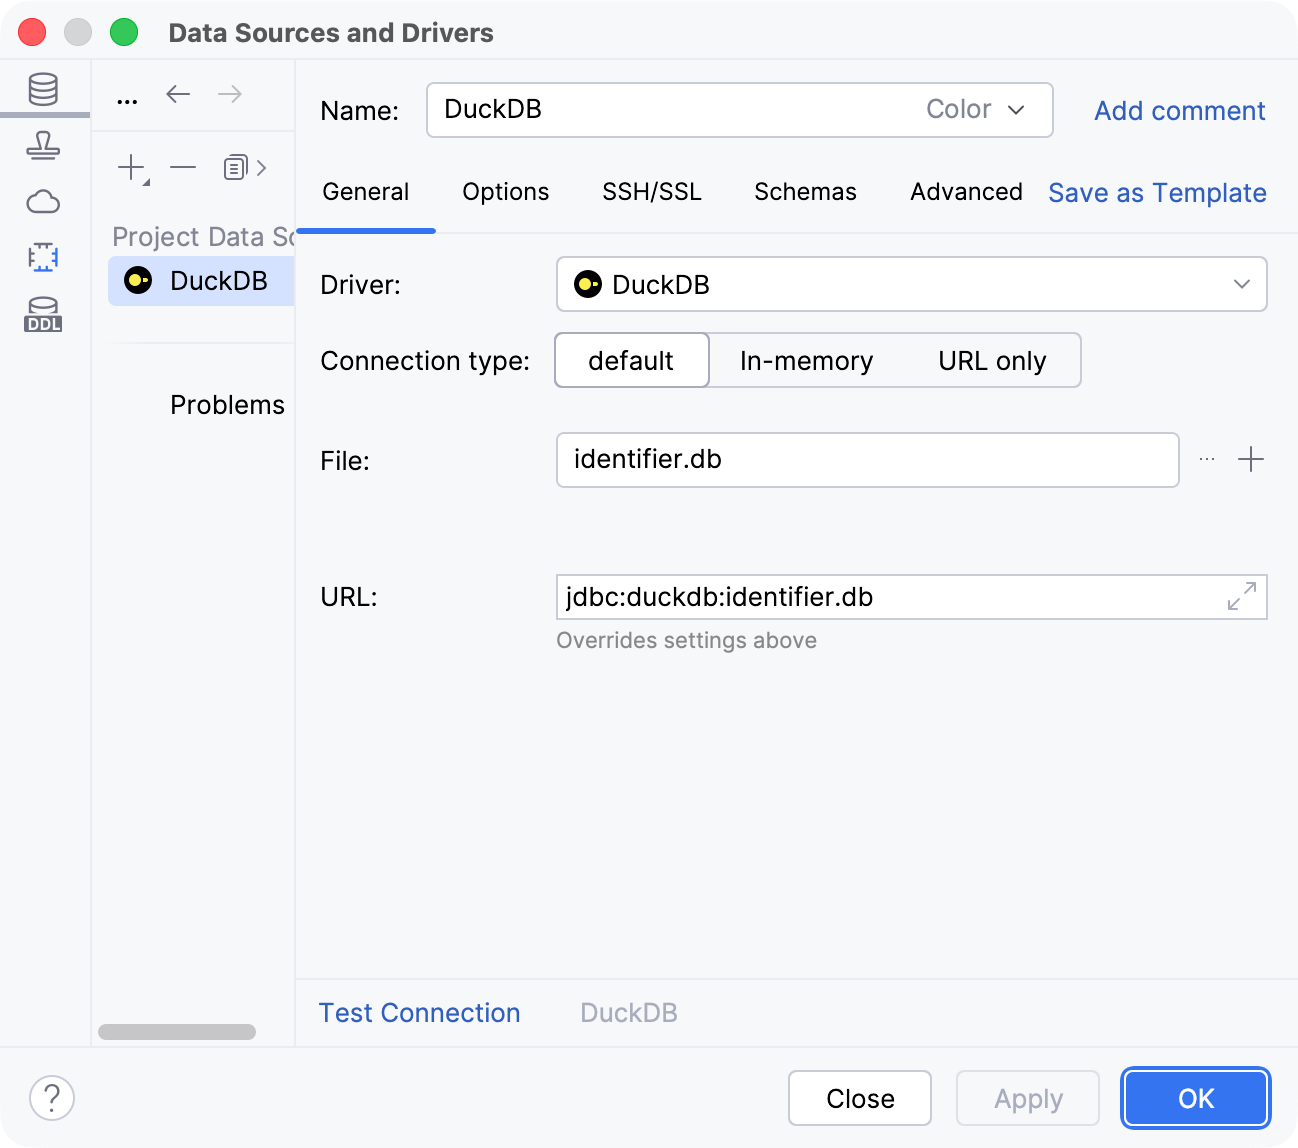Open the help question mark

tap(52, 1098)
